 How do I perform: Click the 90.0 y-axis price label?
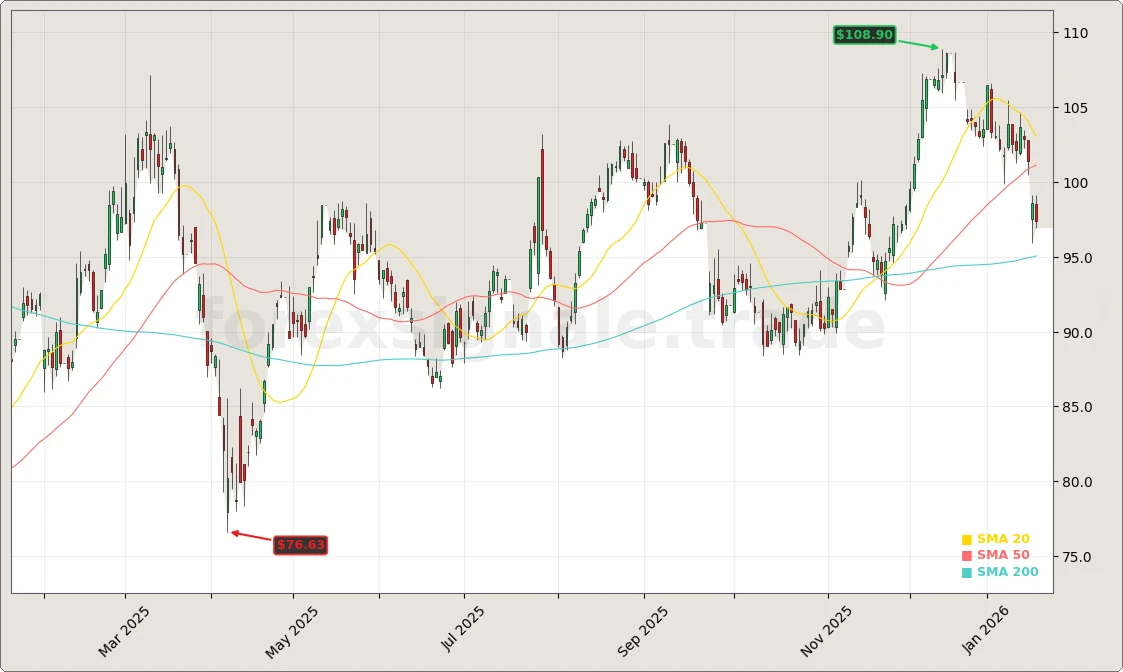pyautogui.click(x=1078, y=333)
